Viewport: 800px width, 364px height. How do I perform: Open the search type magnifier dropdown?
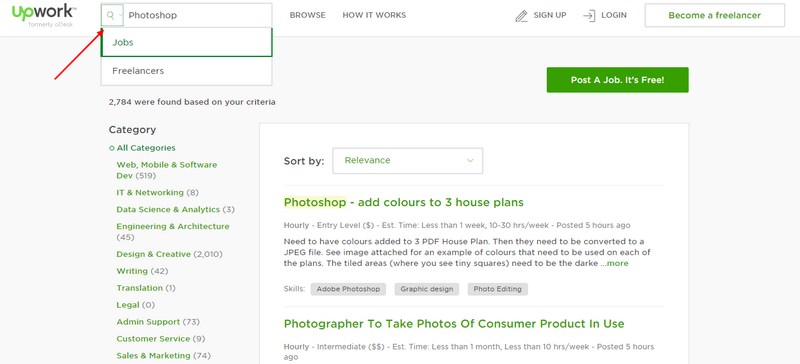coord(113,15)
